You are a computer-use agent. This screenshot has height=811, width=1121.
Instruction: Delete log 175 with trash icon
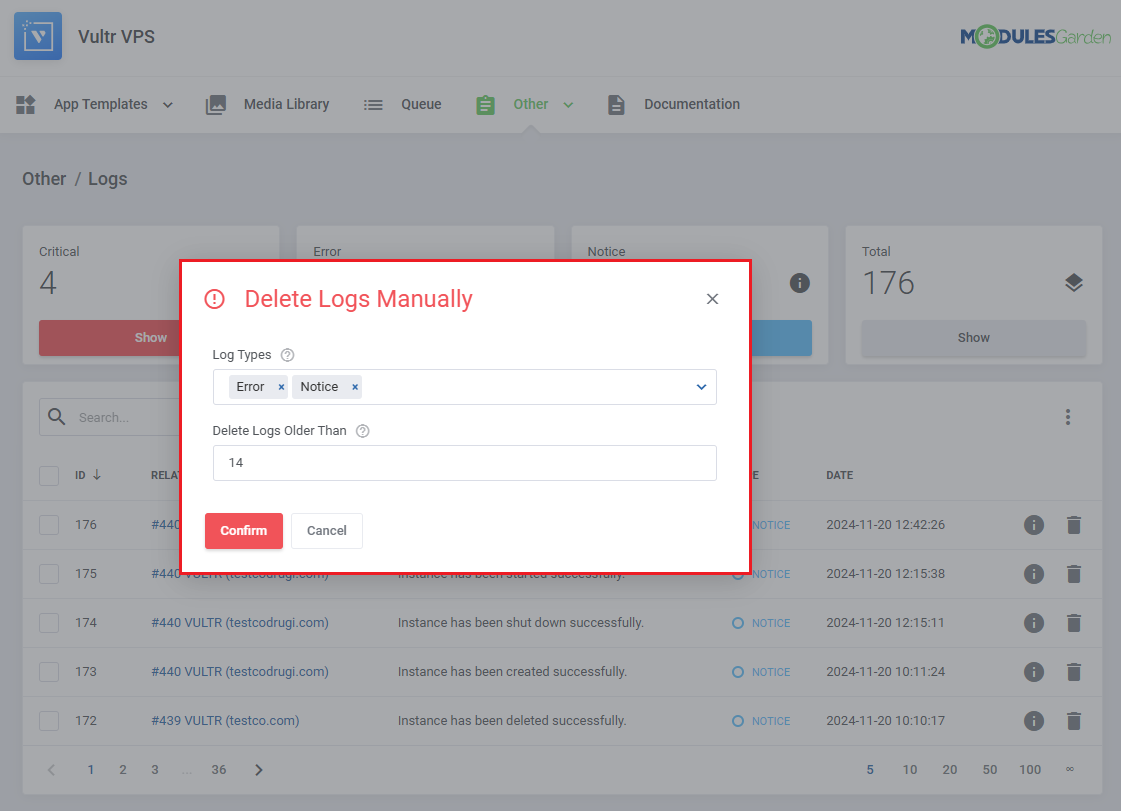pos(1073,574)
